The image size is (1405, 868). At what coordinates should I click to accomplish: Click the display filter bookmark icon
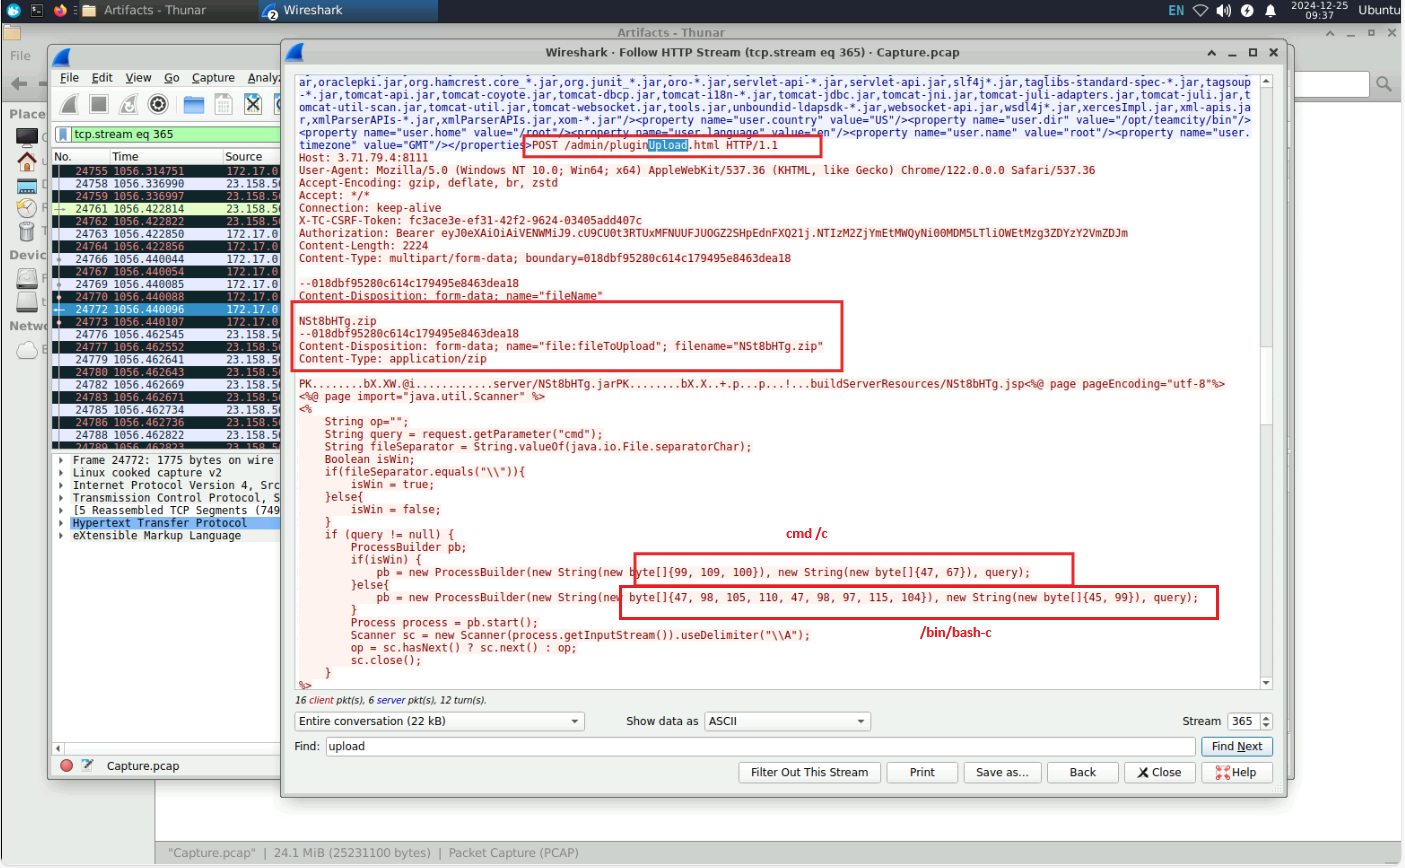click(x=63, y=134)
